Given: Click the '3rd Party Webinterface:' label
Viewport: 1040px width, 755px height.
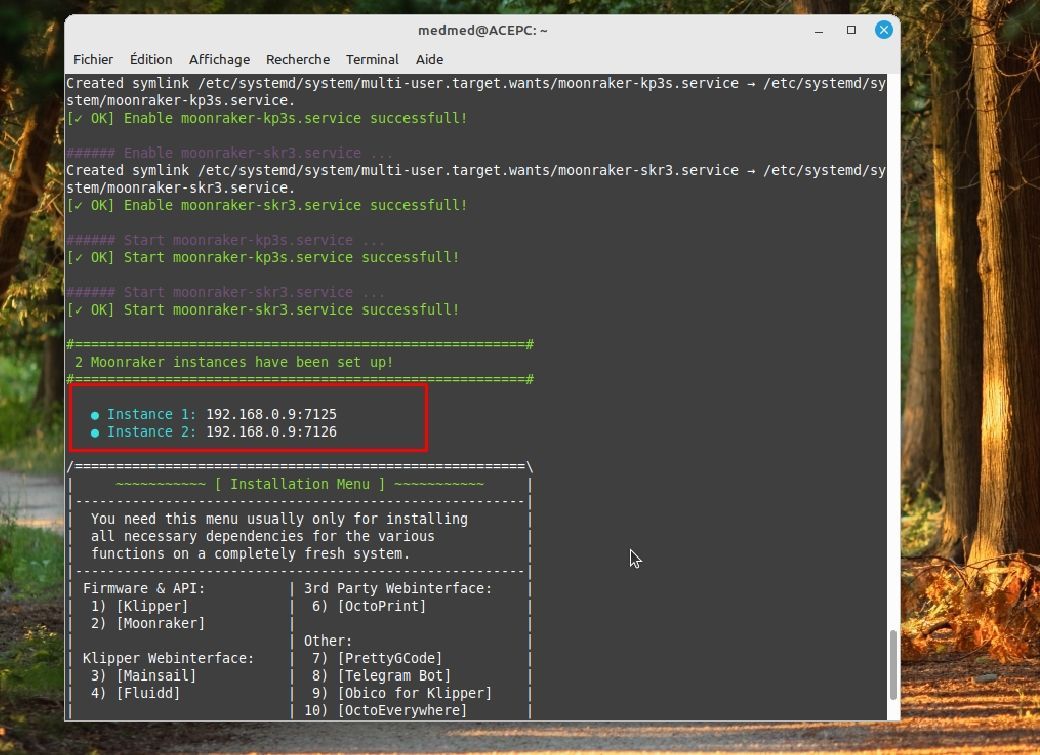Looking at the screenshot, I should (398, 588).
